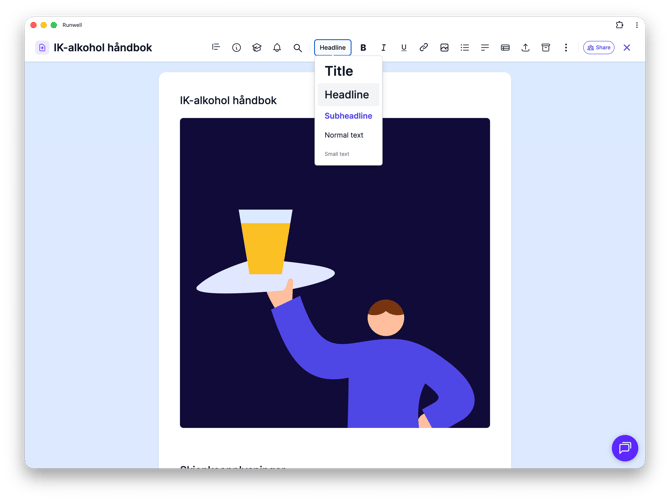Viewport: 670px width, 501px height.
Task: Open the chat support bubble
Action: [x=625, y=448]
